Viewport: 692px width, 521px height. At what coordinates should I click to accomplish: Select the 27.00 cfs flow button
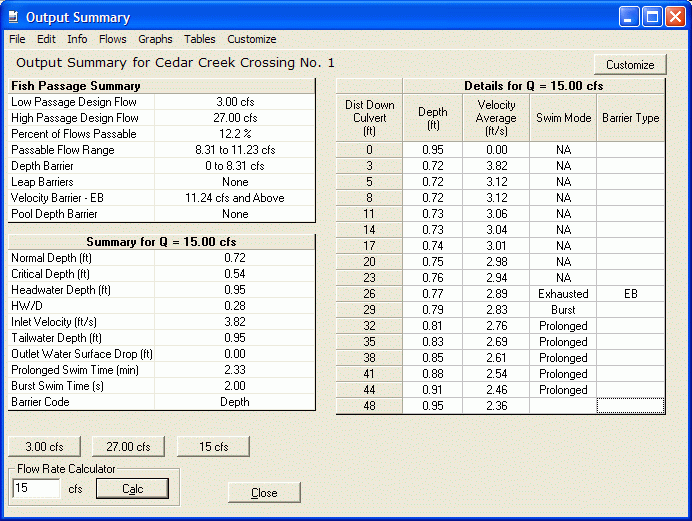tap(128, 446)
